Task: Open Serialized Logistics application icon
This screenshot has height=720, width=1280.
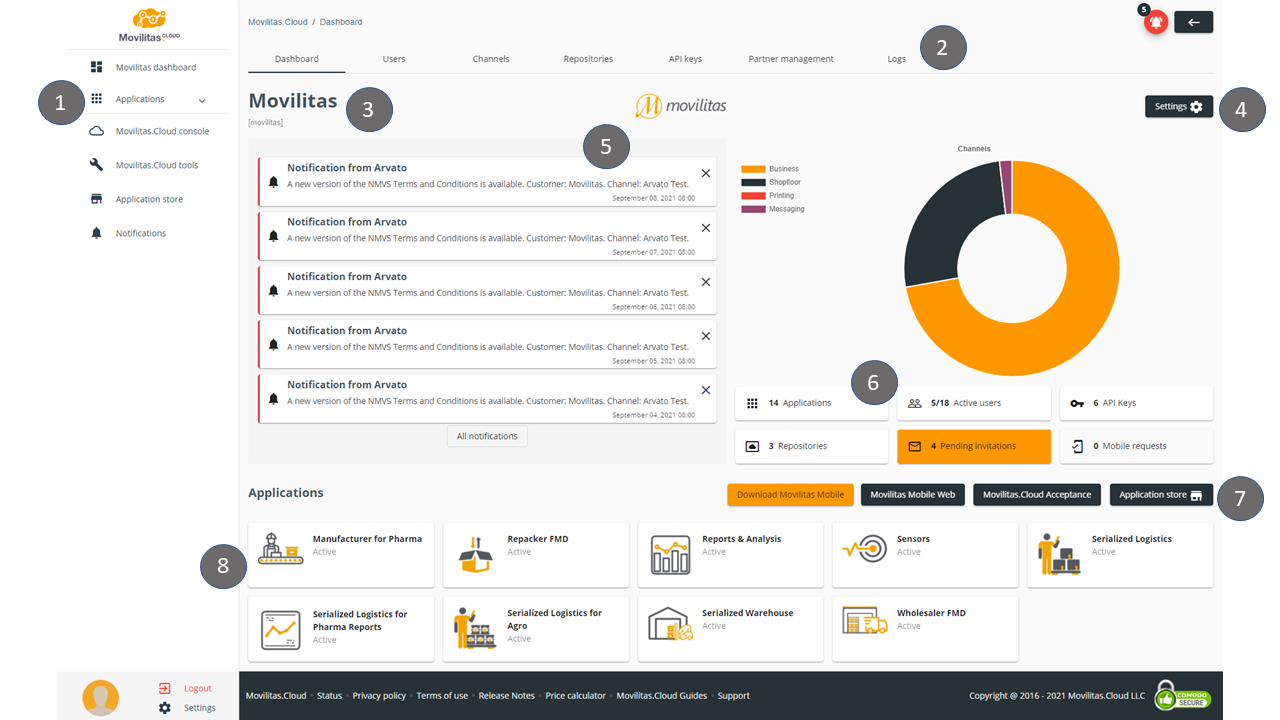Action: pyautogui.click(x=1060, y=554)
